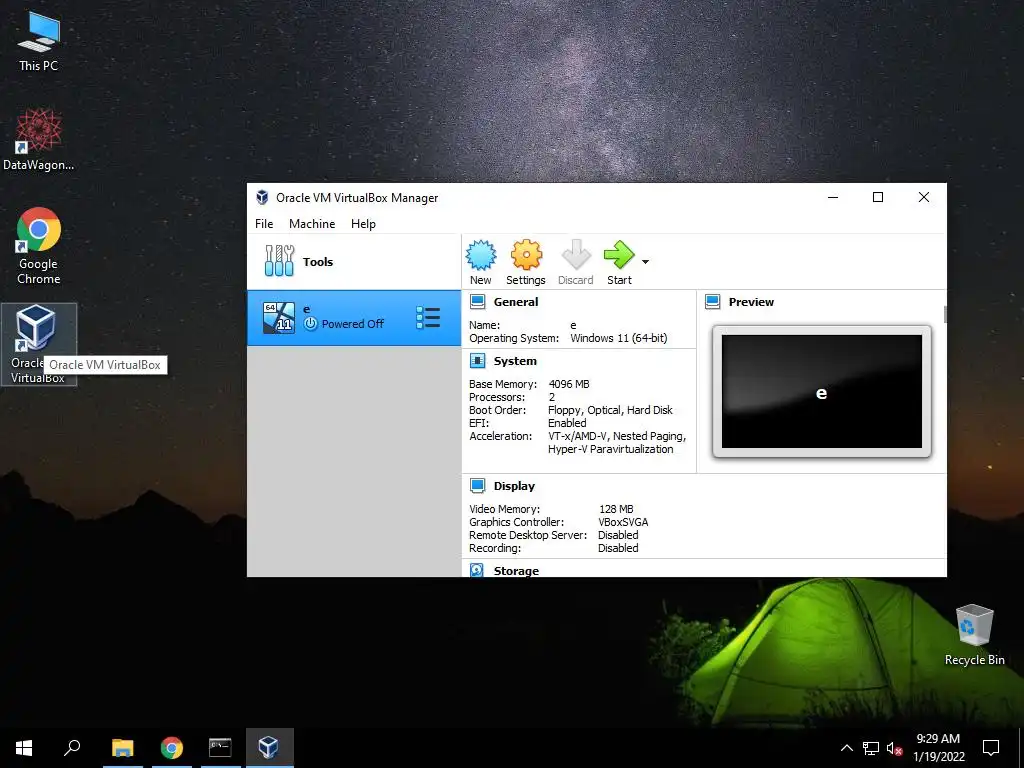Open Settings gear in VirtualBox toolbar
1024x768 pixels.
526,255
